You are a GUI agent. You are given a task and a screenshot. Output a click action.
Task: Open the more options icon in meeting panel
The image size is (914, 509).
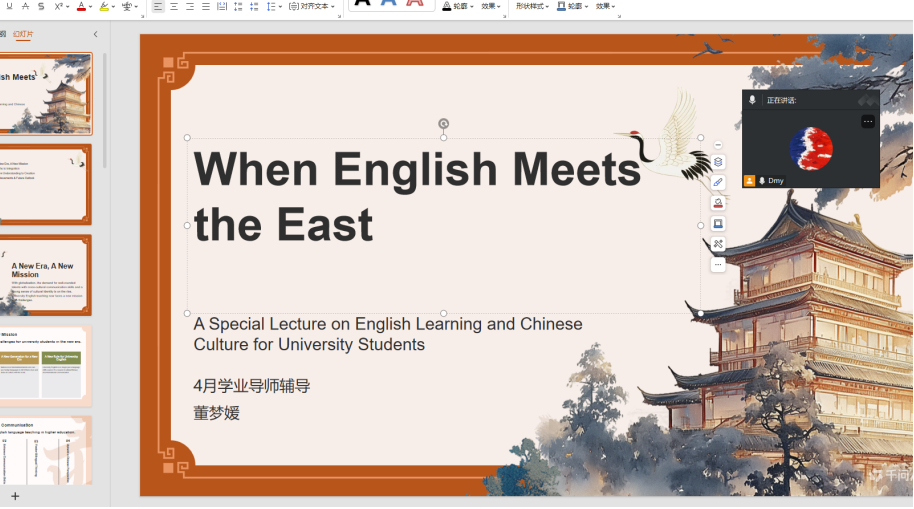(x=867, y=122)
